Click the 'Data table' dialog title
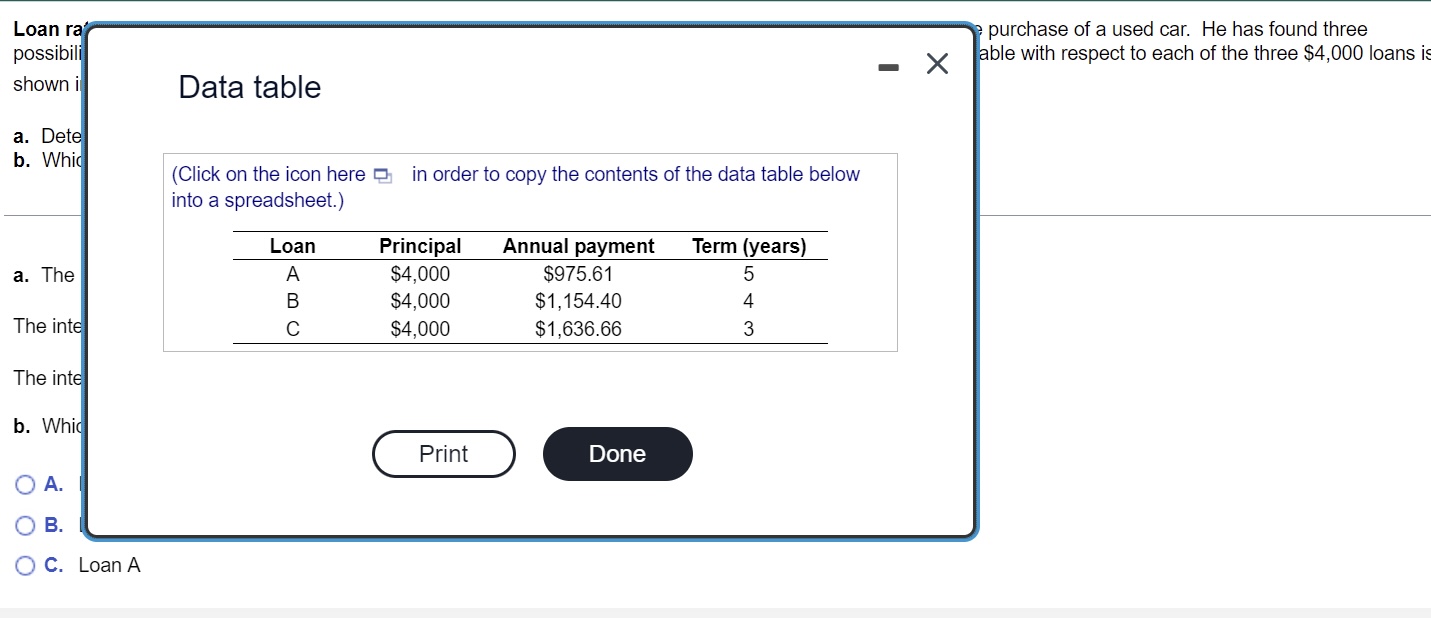1431x618 pixels. point(248,87)
